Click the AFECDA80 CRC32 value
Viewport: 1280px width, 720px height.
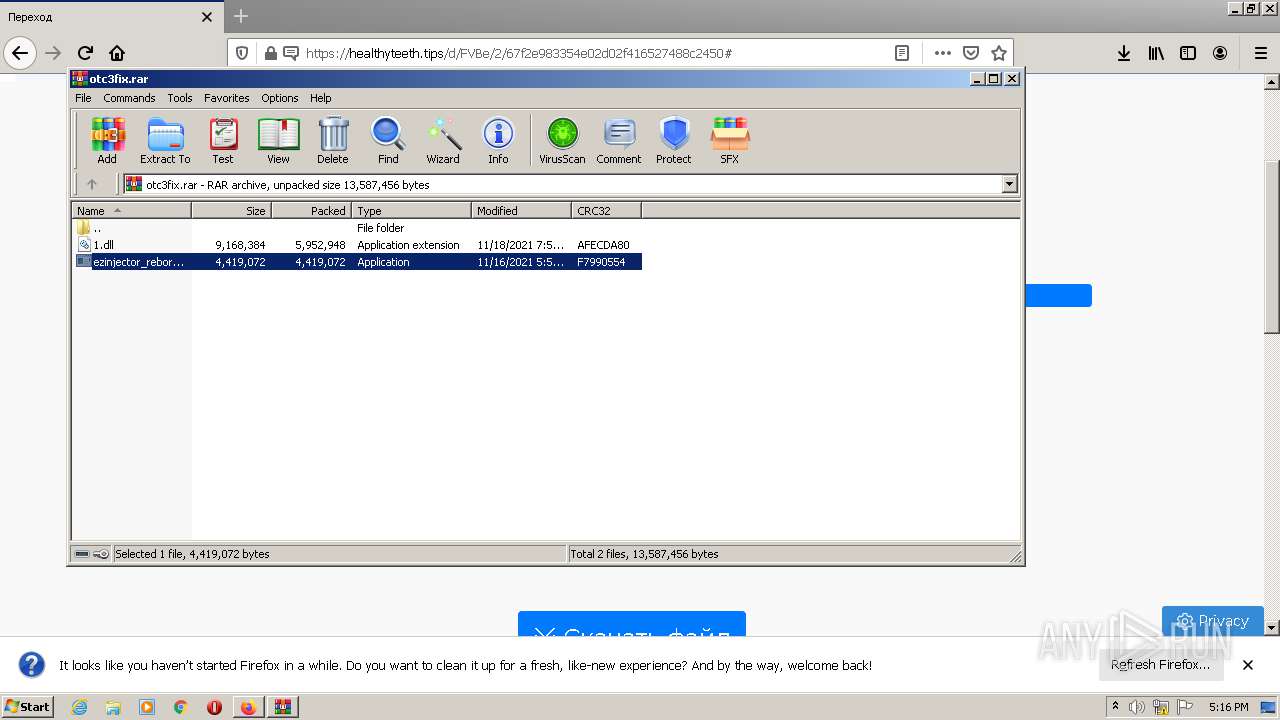[x=603, y=245]
